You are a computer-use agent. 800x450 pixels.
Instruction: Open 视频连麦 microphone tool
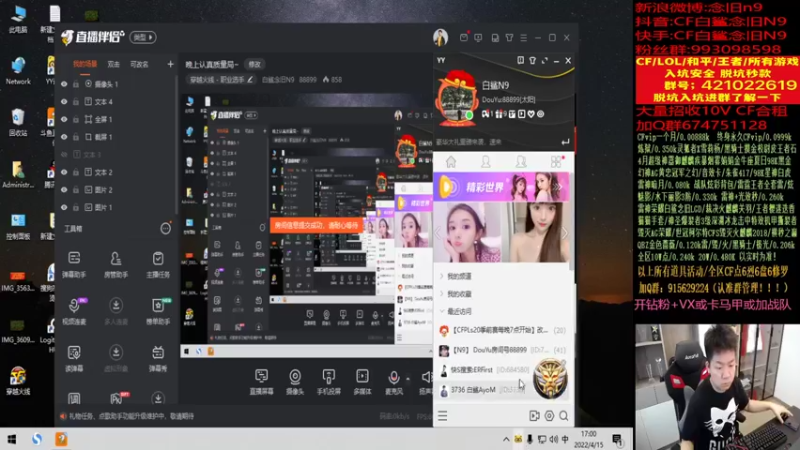click(74, 311)
